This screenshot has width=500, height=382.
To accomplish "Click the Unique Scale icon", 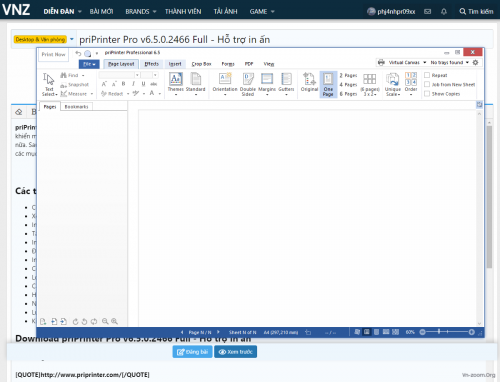I will (x=393, y=79).
